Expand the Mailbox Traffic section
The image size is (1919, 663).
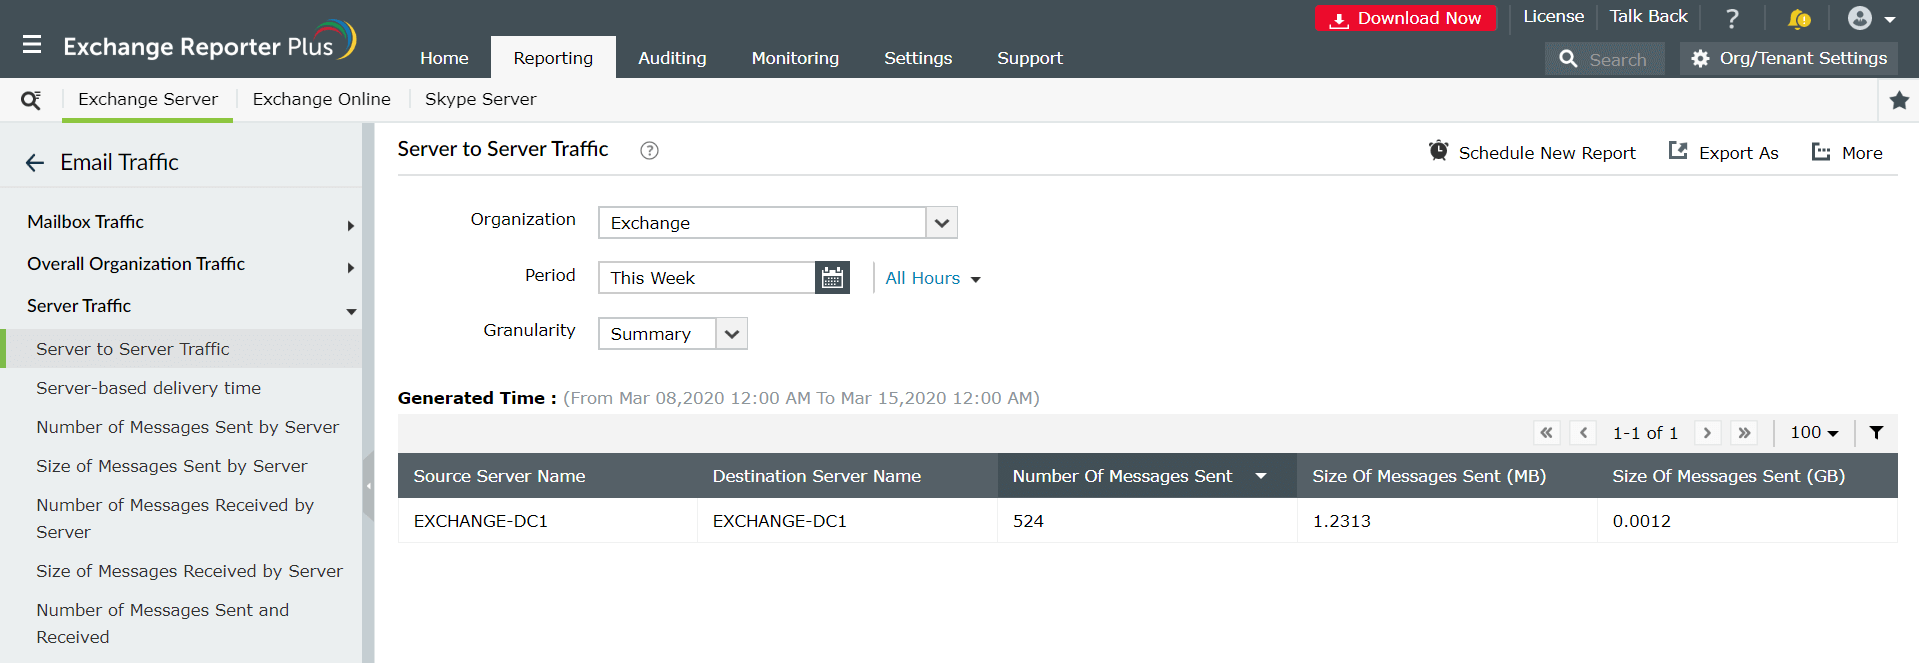click(350, 226)
